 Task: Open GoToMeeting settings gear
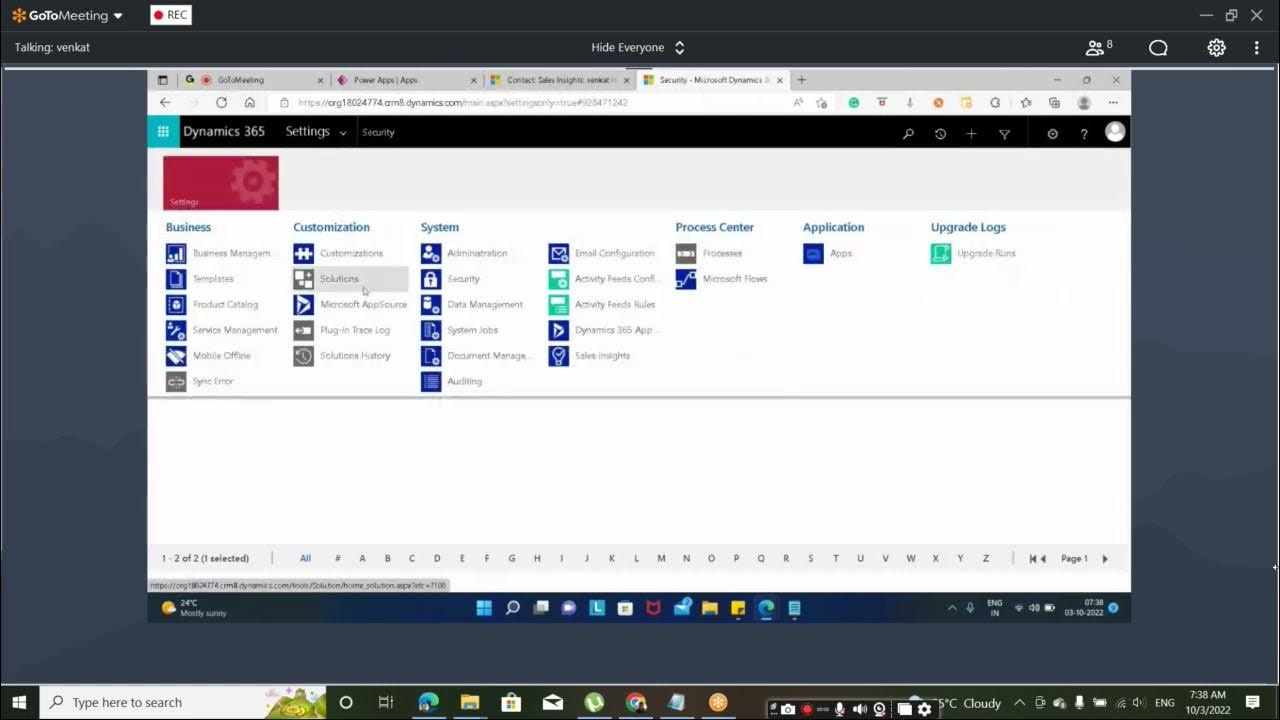(1216, 48)
